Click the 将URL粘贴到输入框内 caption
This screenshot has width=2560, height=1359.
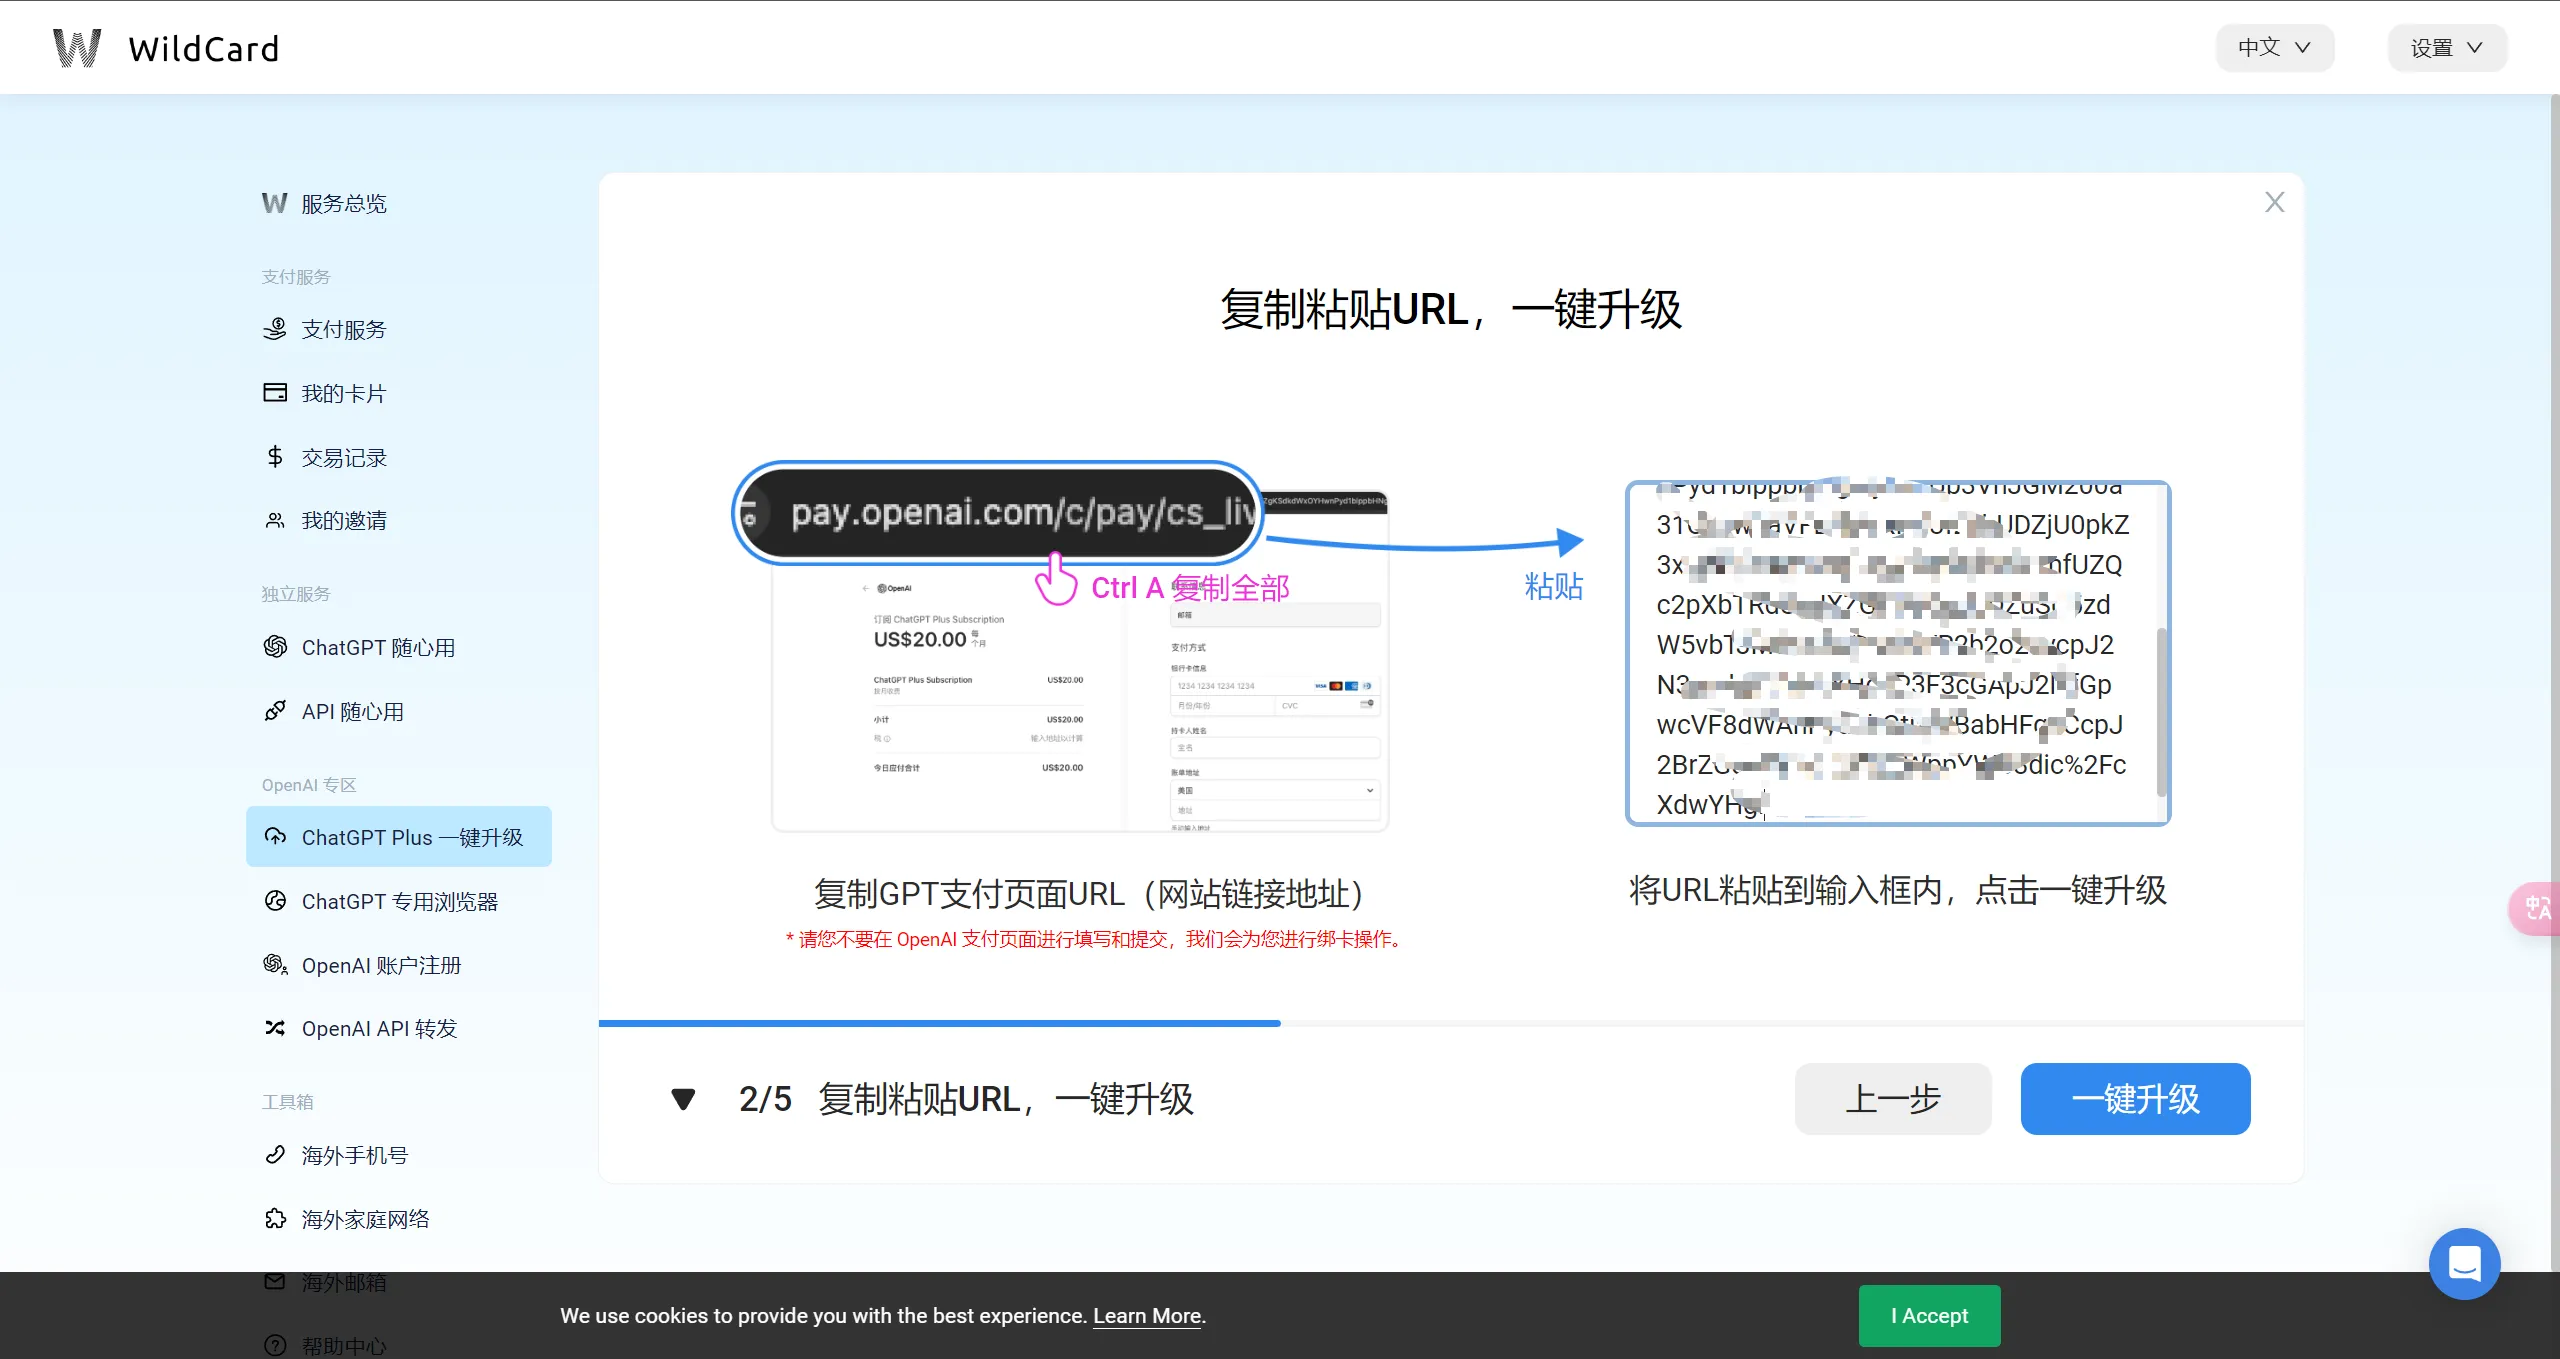point(1897,889)
